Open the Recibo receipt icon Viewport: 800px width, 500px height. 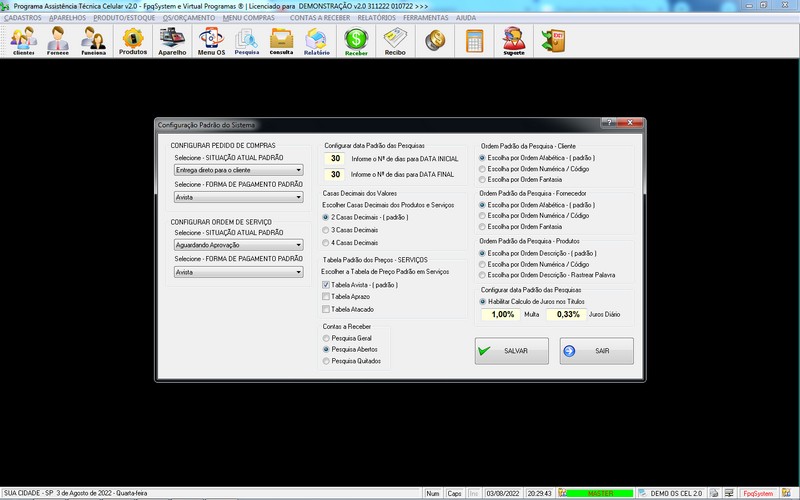click(395, 41)
